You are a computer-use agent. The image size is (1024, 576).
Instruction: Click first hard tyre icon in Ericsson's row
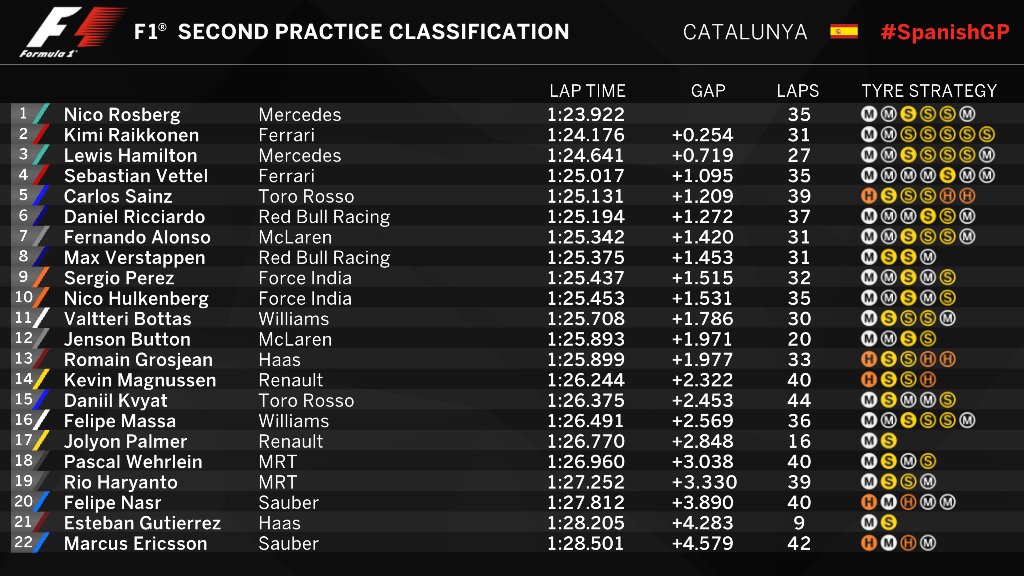tap(869, 543)
